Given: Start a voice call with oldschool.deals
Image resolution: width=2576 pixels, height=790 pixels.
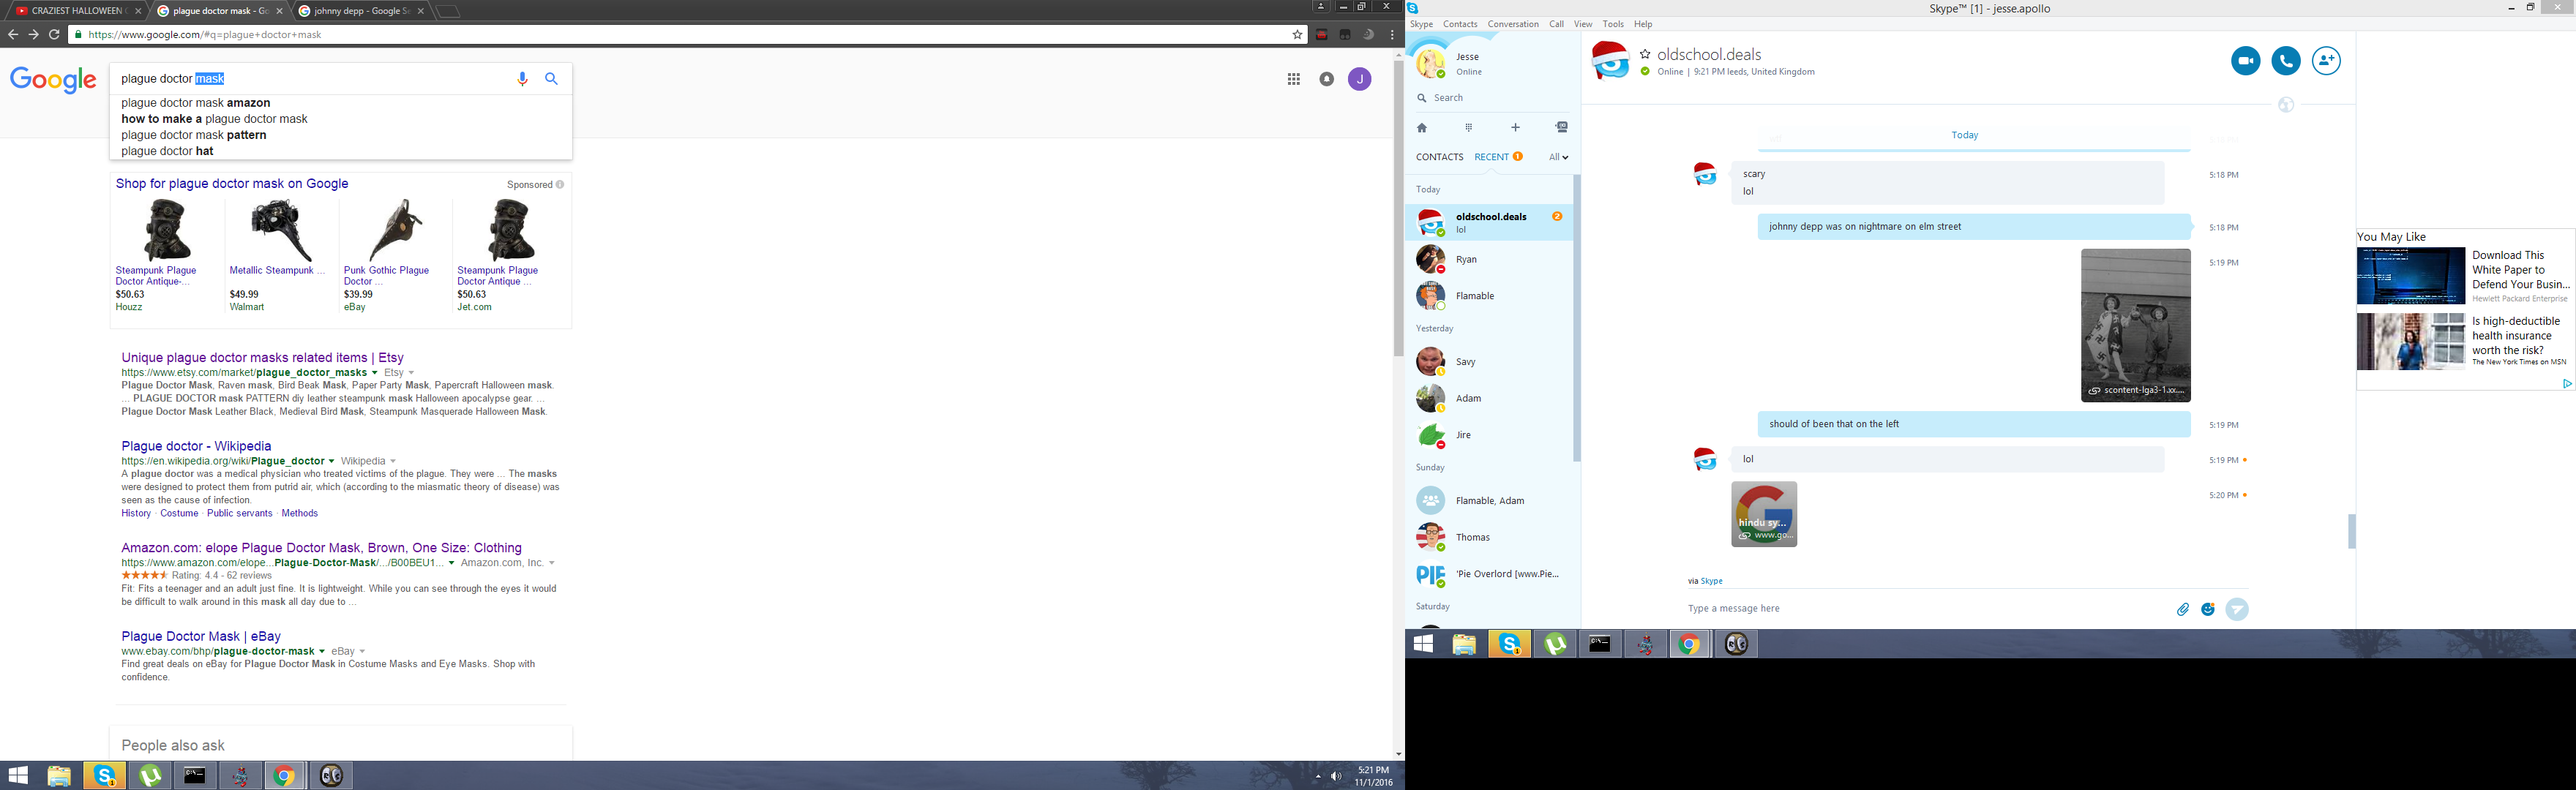Looking at the screenshot, I should pos(2286,61).
